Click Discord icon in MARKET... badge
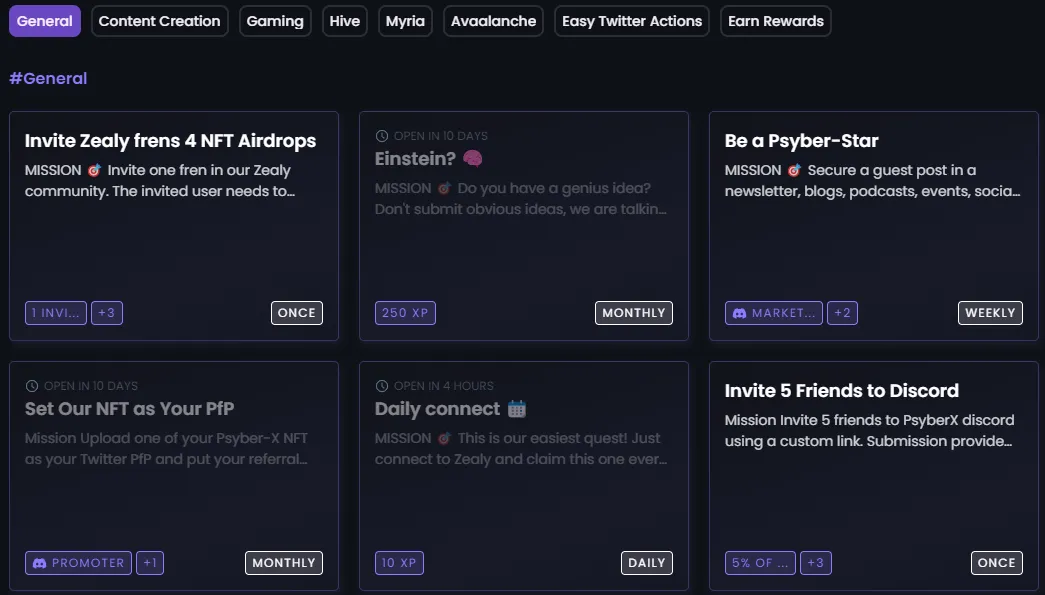This screenshot has width=1045, height=595. pyautogui.click(x=739, y=313)
